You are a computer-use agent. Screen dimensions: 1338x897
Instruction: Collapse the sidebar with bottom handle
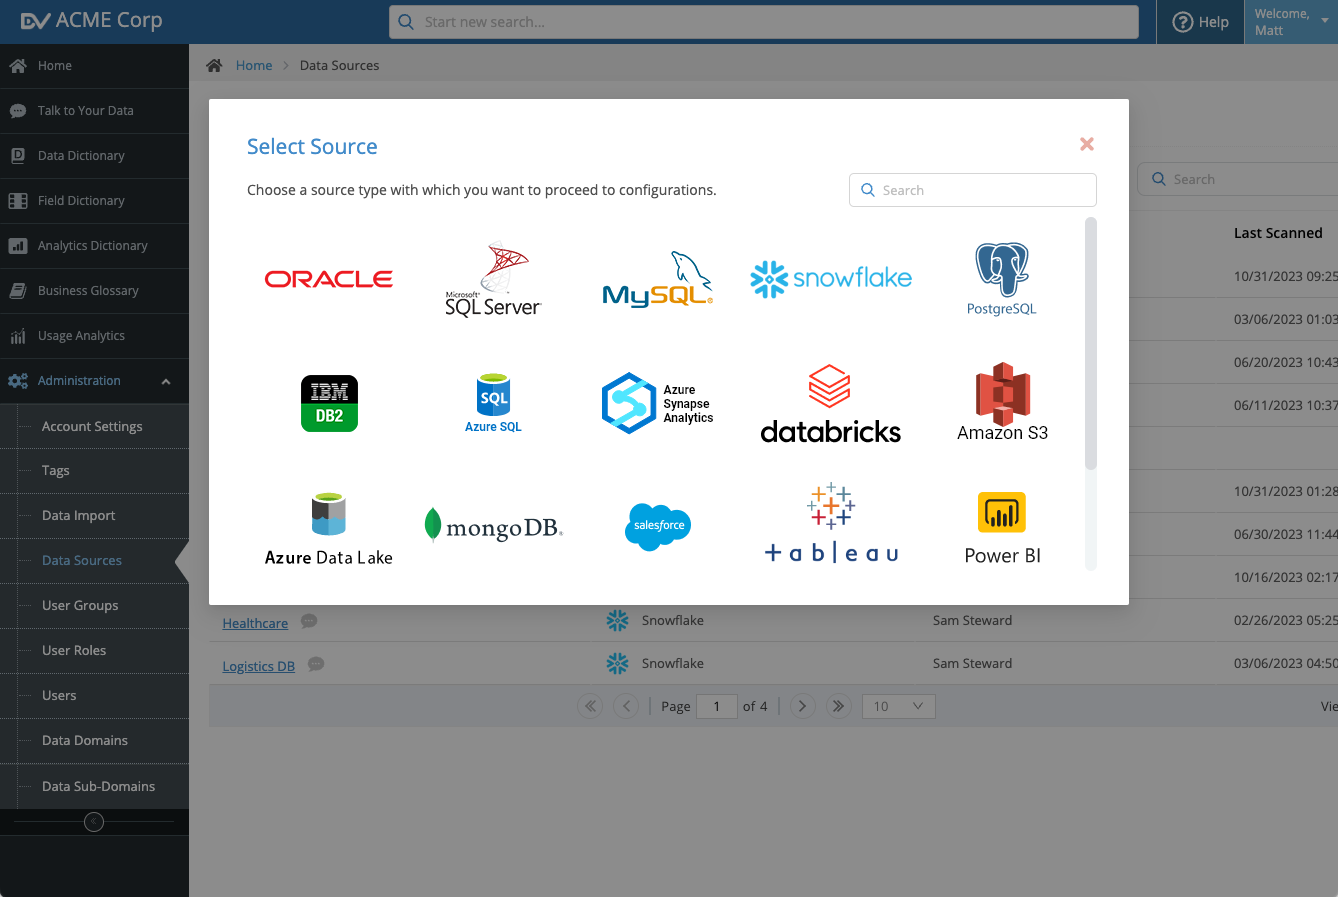coord(94,822)
